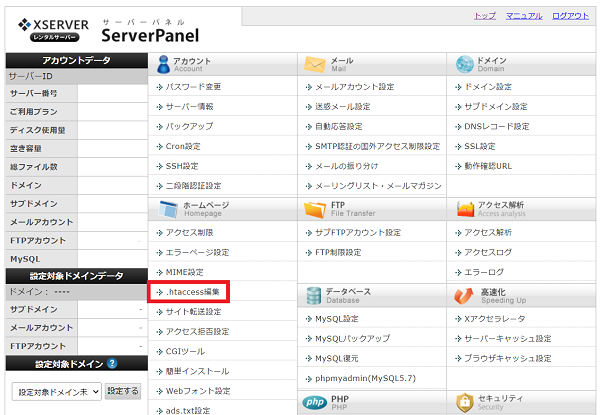
Task: Open 迷惑メール設定
Action: pos(342,107)
